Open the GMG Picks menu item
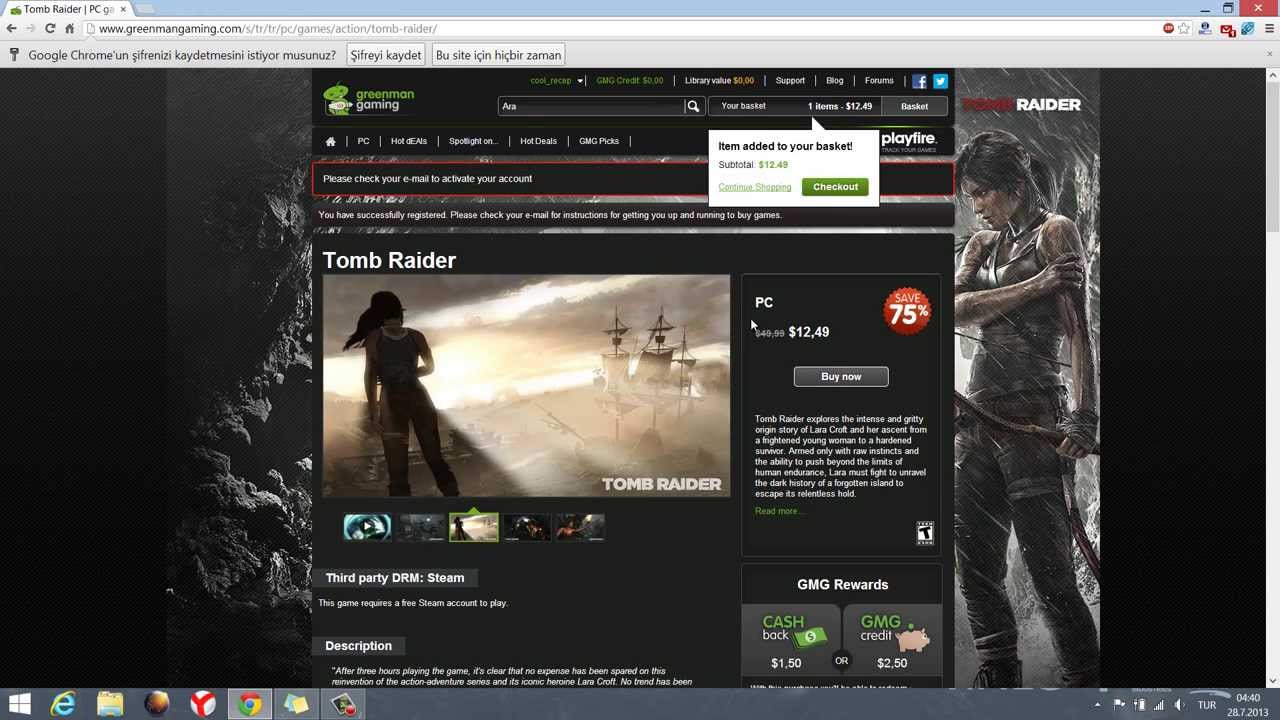 pos(599,141)
